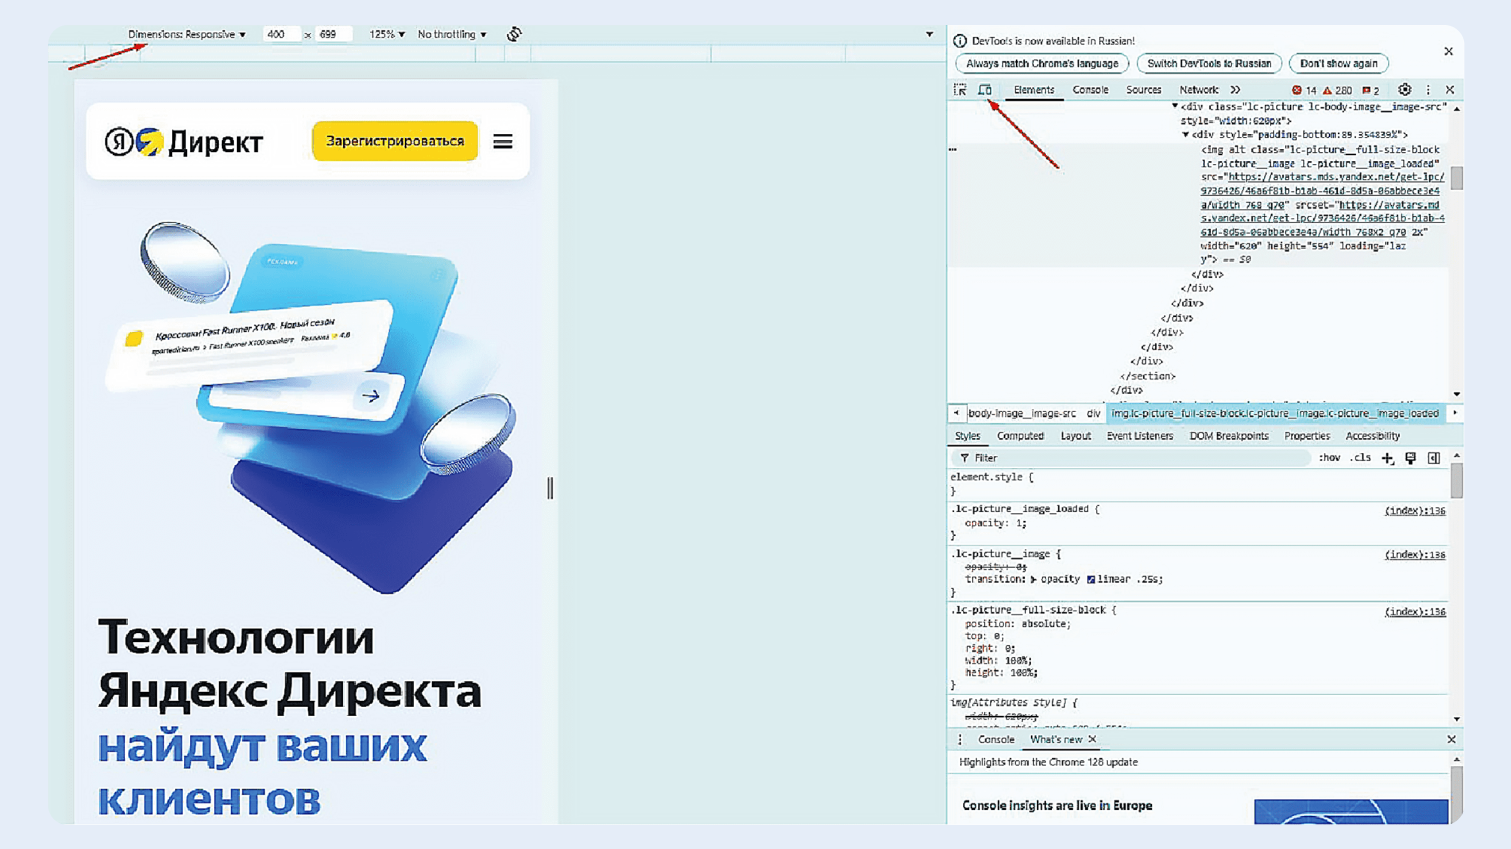
Task: Click the viewport resize handle on right edge
Action: click(550, 488)
